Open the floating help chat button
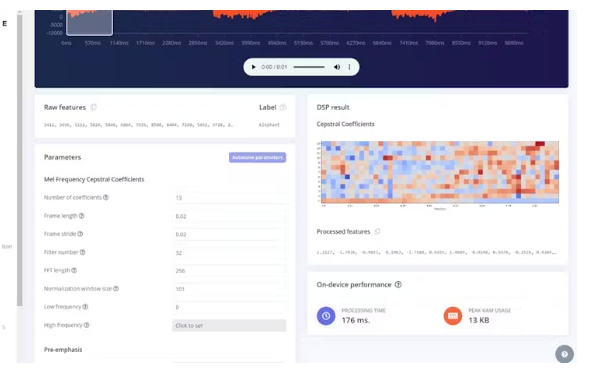Screen dimensions: 591x384 tap(564, 354)
